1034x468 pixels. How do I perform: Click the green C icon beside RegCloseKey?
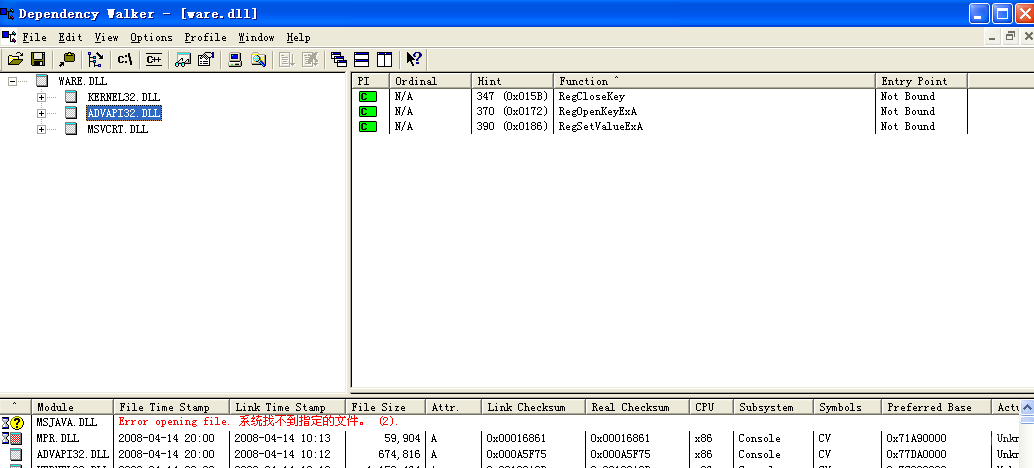tap(367, 96)
